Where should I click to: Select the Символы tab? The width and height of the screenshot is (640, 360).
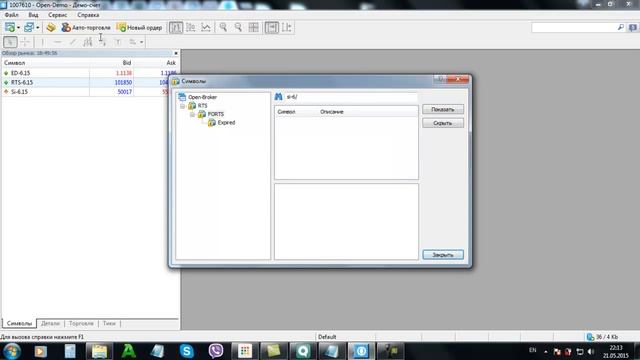[19, 323]
